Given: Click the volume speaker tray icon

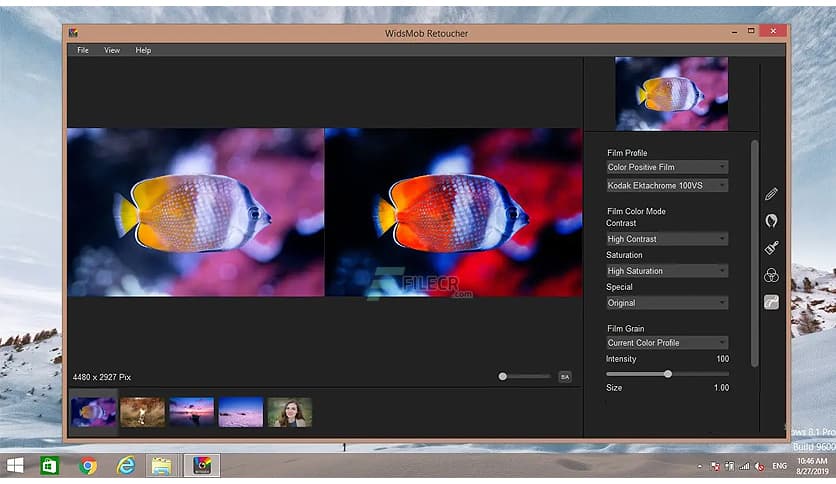Looking at the screenshot, I should (760, 466).
